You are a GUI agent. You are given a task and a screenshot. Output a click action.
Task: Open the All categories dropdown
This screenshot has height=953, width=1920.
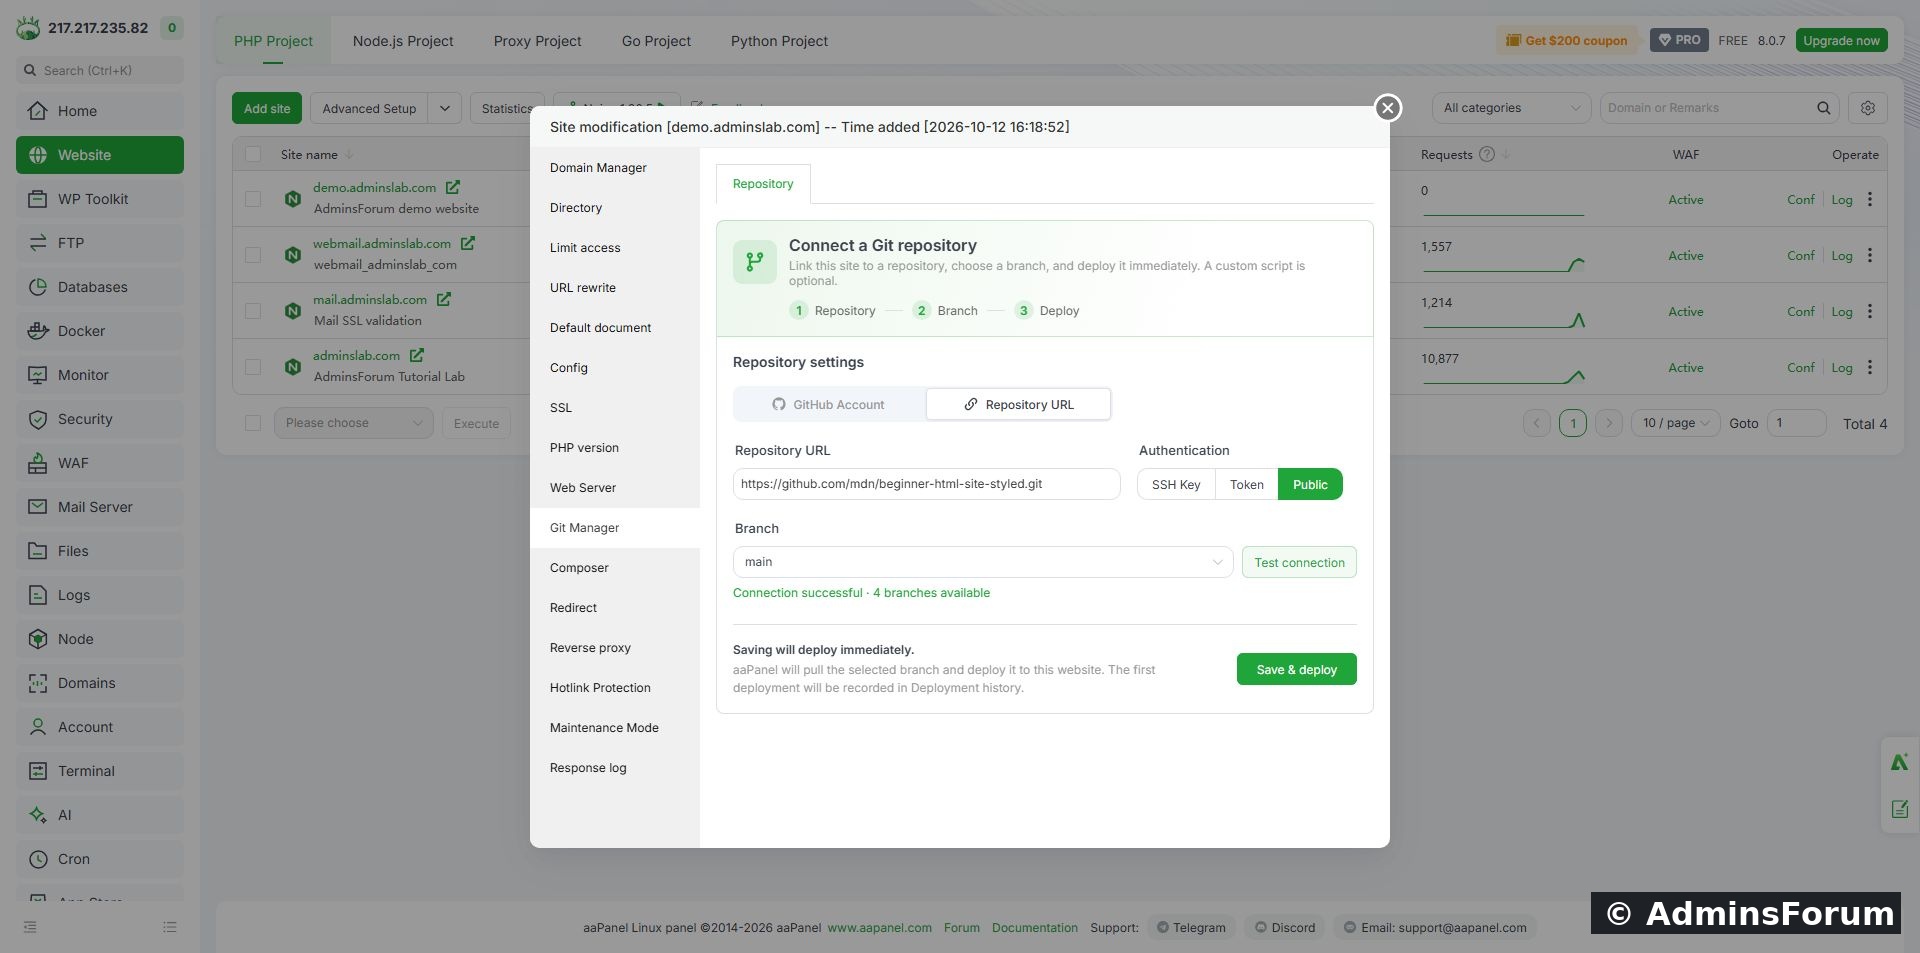pyautogui.click(x=1511, y=108)
